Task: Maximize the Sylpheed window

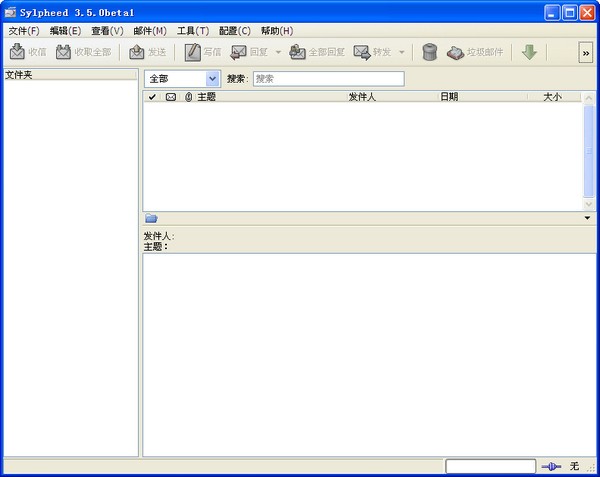Action: [x=569, y=13]
